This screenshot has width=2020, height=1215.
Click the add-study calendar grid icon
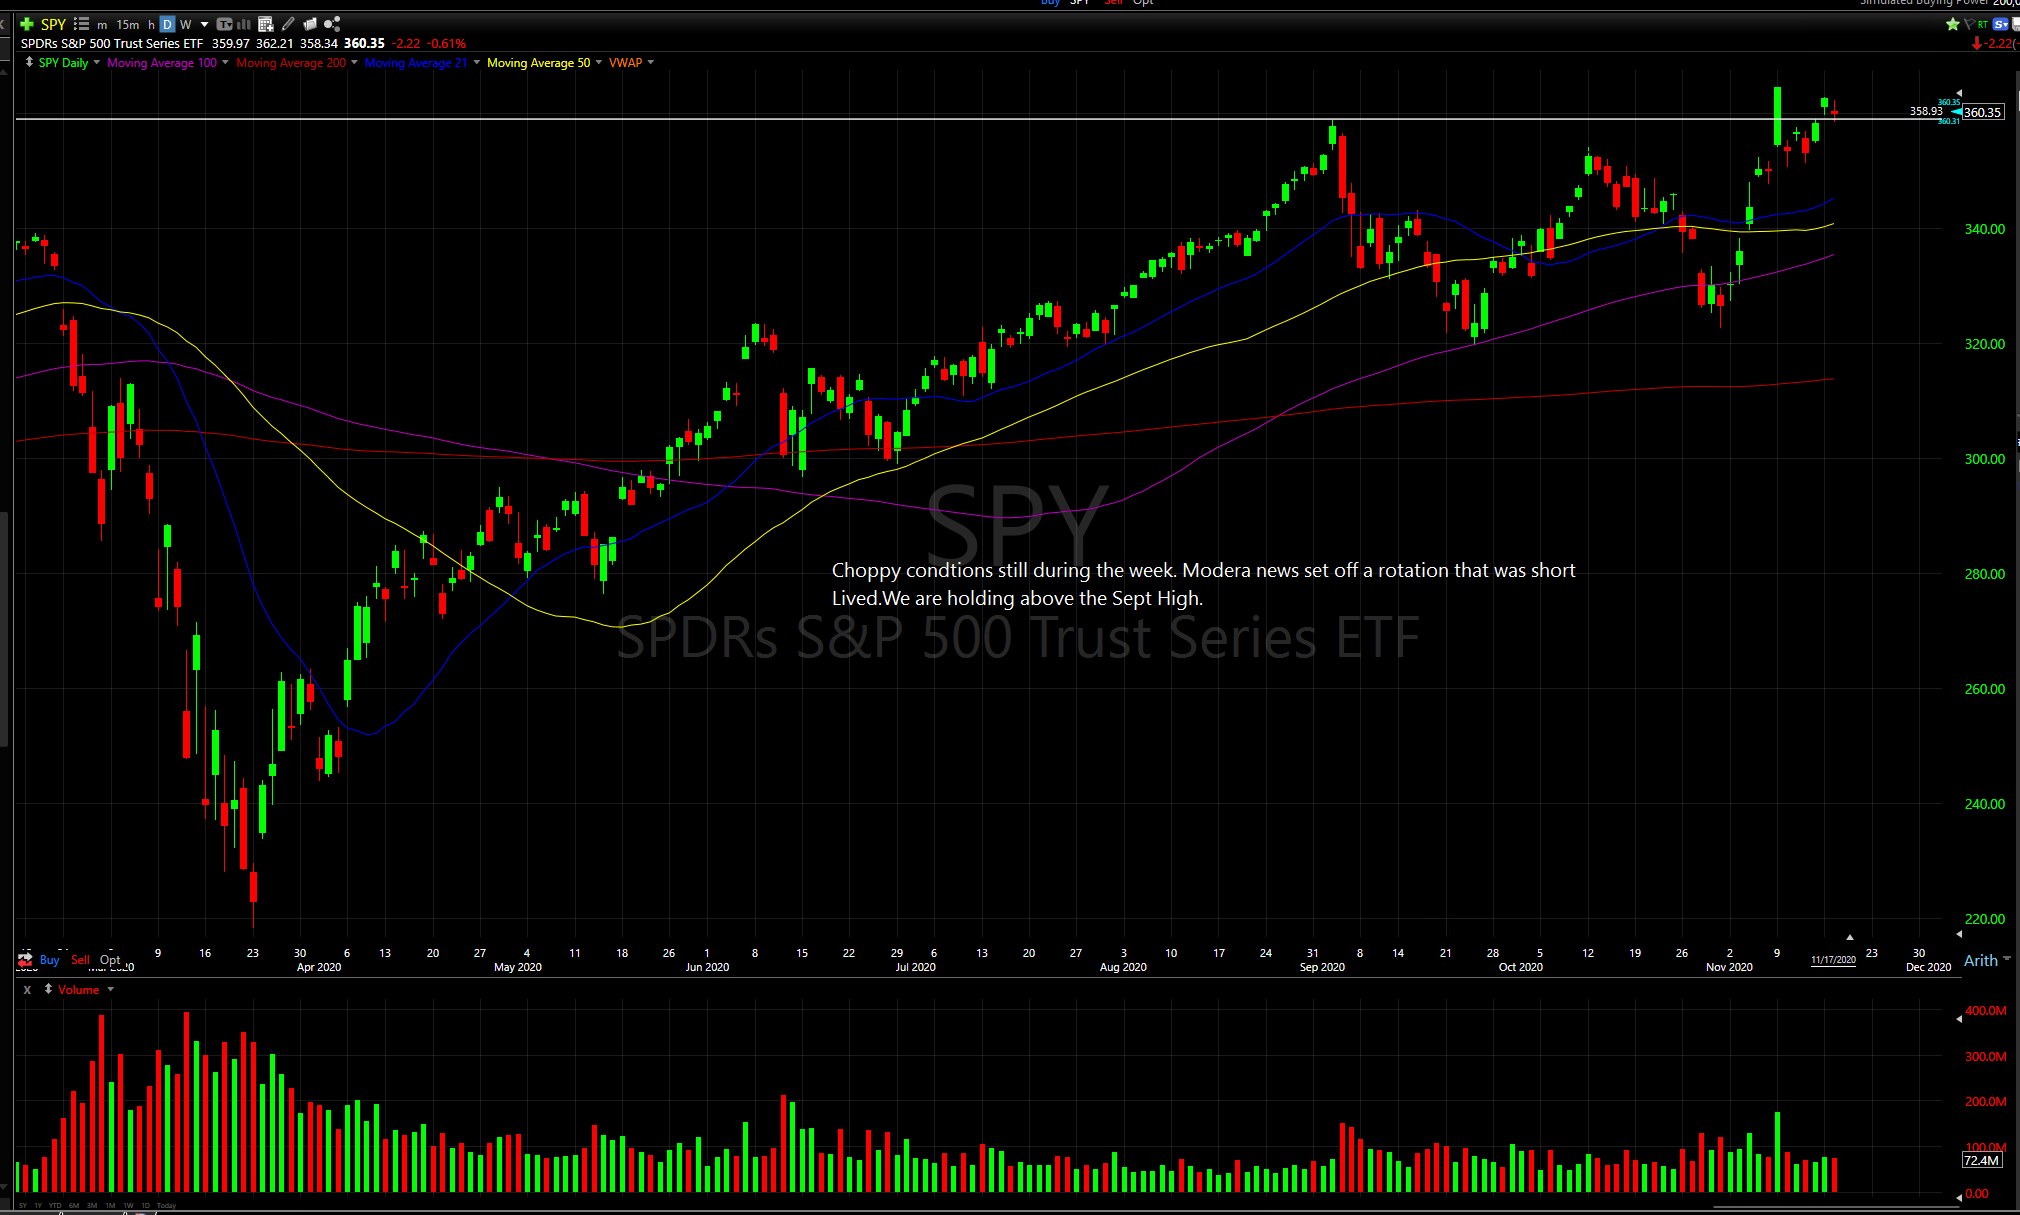[265, 24]
